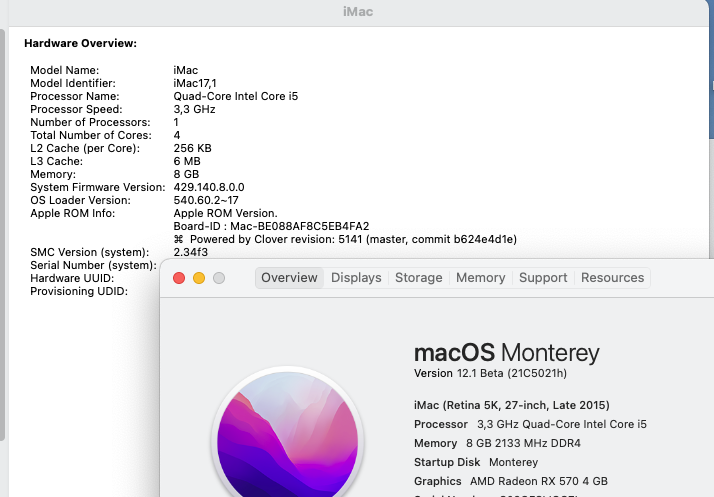
Task: Open the Storage tab
Action: pos(418,278)
